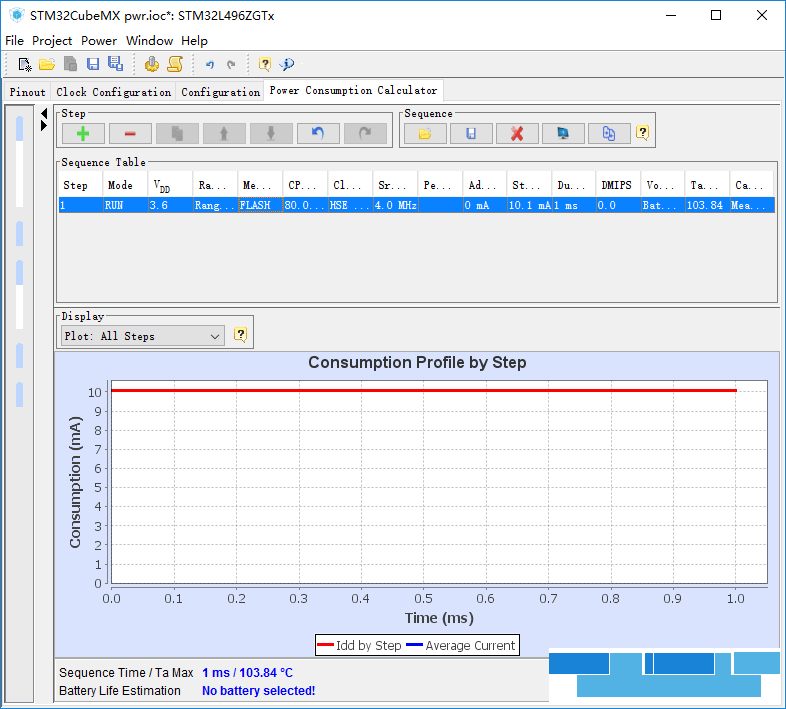This screenshot has height=709, width=786.
Task: Click the greyed document icon beside Open
Action: pos(70,64)
